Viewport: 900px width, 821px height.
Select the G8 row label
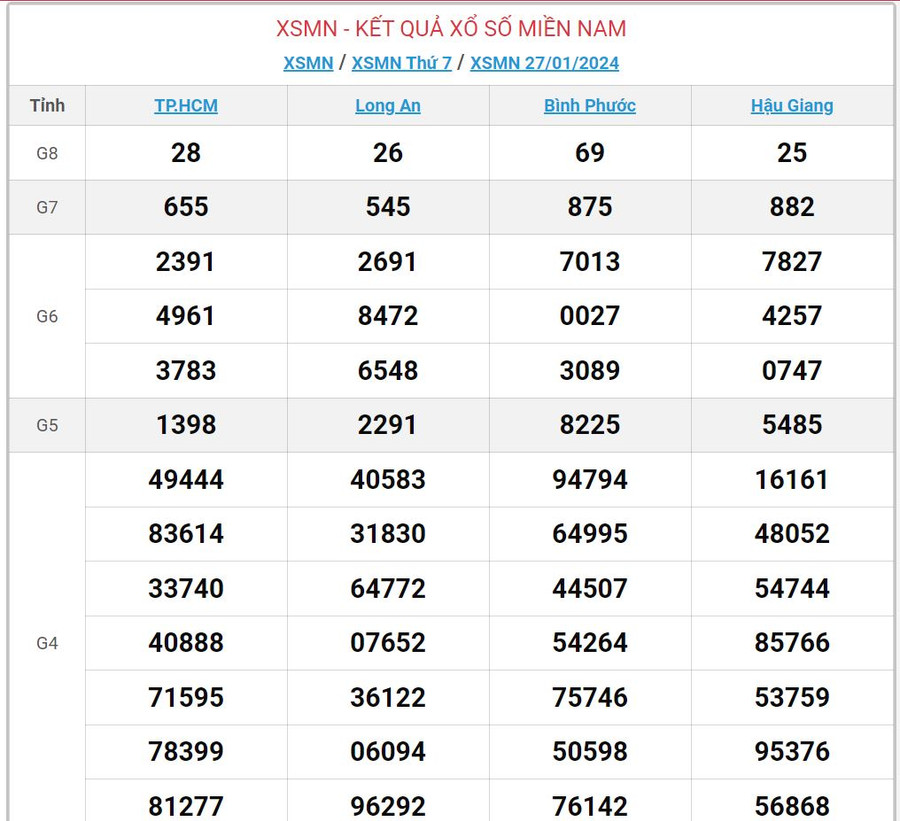pos(47,153)
